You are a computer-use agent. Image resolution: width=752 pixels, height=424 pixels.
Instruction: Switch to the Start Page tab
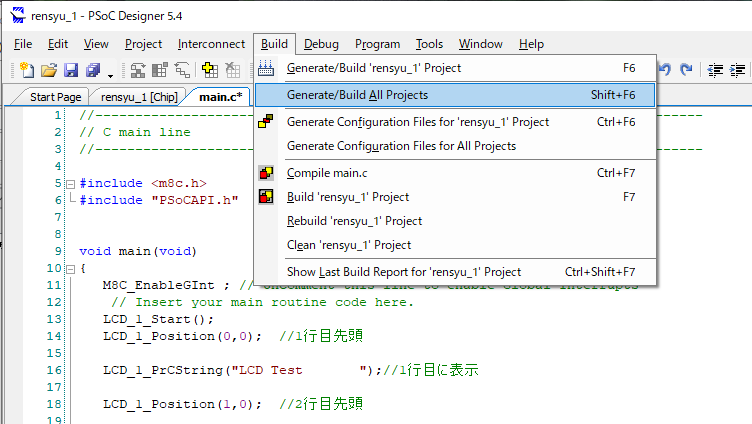[x=53, y=97]
